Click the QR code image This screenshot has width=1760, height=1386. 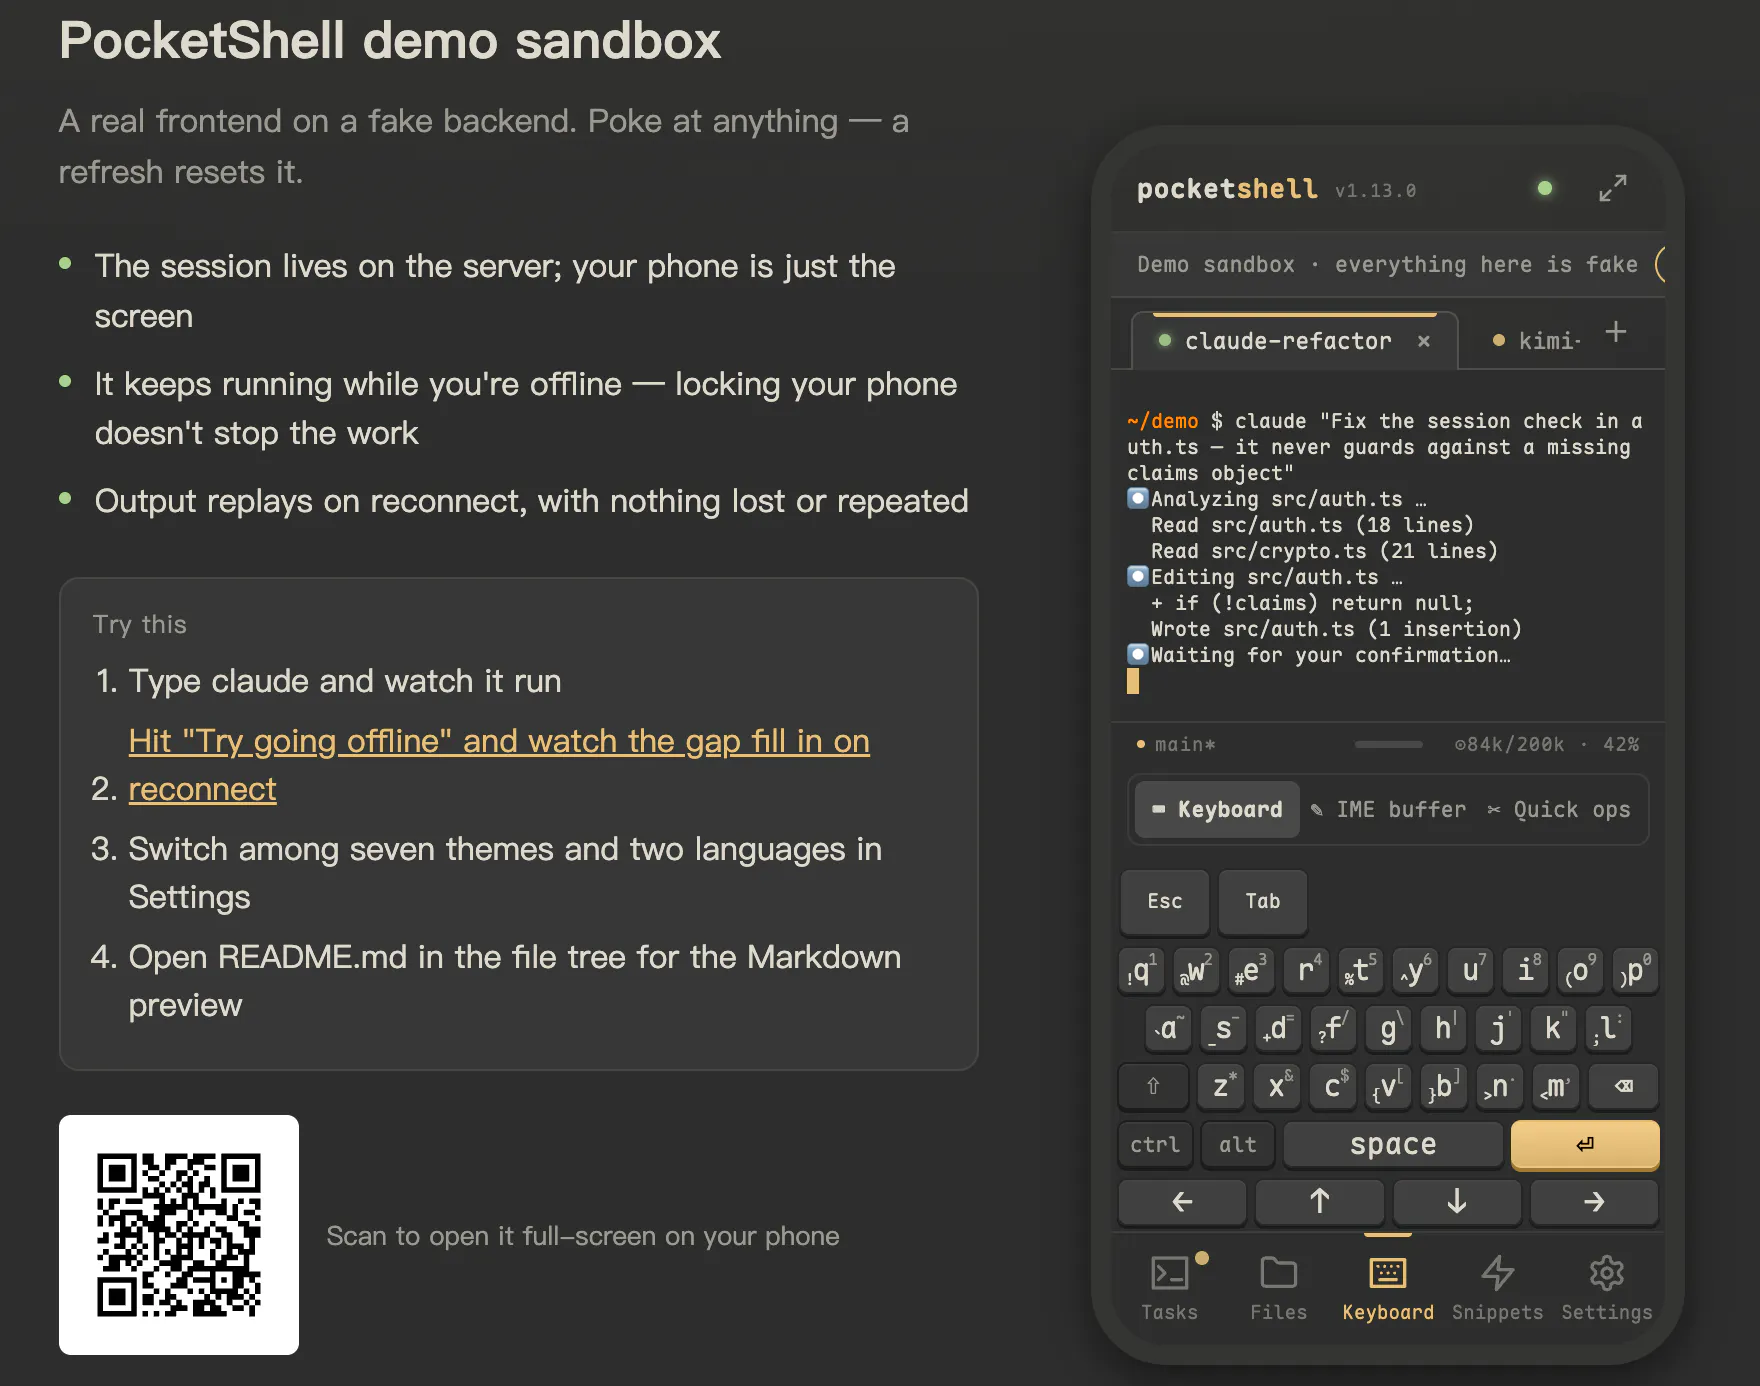[179, 1235]
